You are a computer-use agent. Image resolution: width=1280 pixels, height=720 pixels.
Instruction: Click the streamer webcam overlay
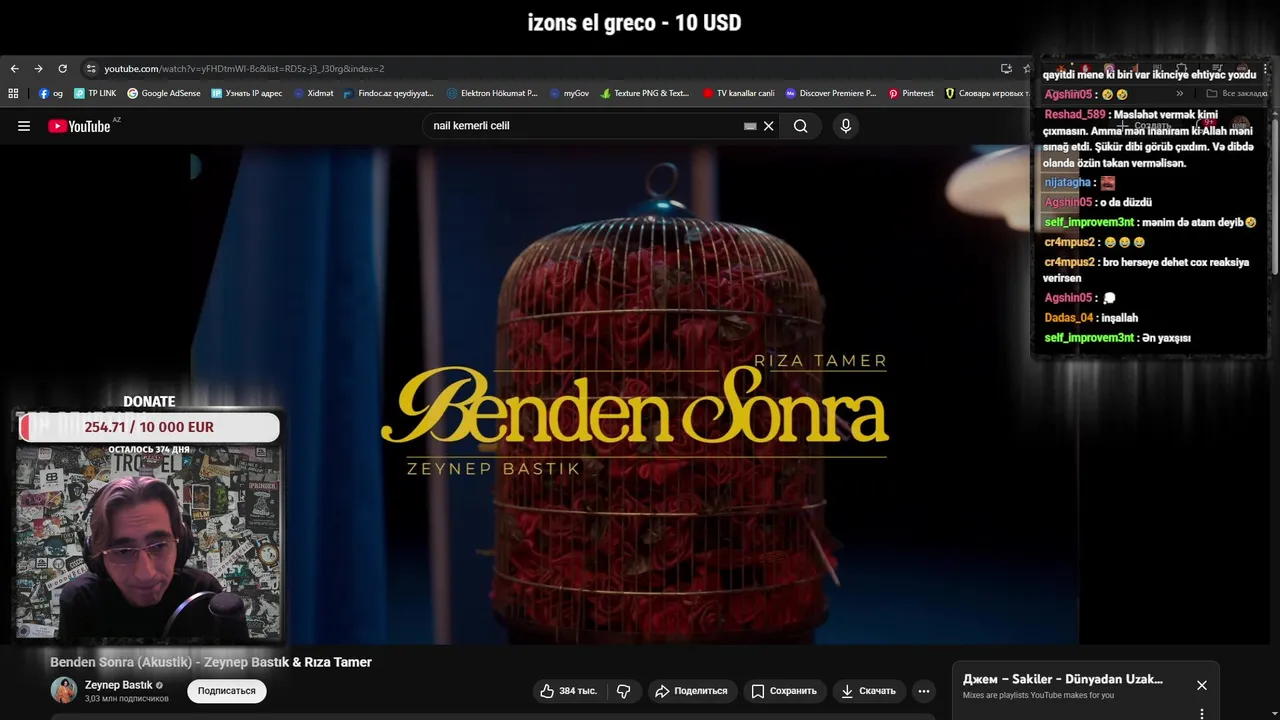149,542
